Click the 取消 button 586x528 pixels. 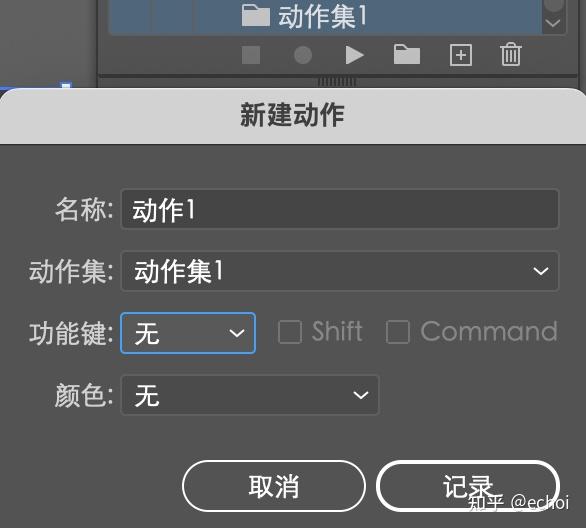pyautogui.click(x=274, y=486)
